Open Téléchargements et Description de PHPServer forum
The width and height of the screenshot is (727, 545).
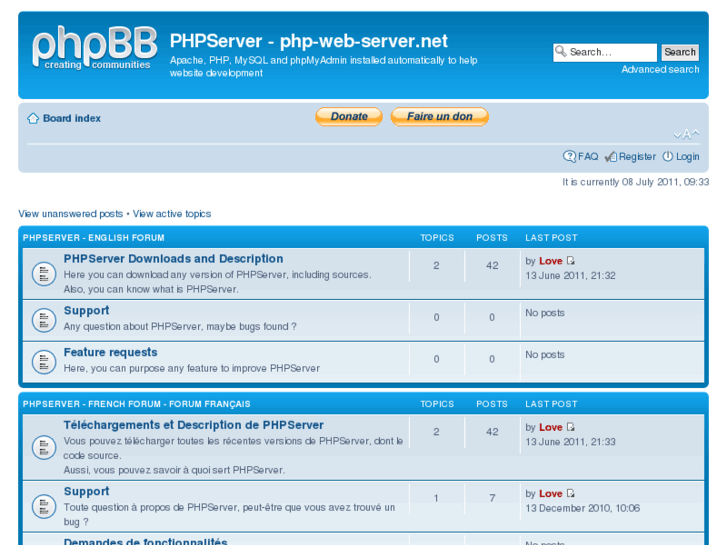pos(193,425)
